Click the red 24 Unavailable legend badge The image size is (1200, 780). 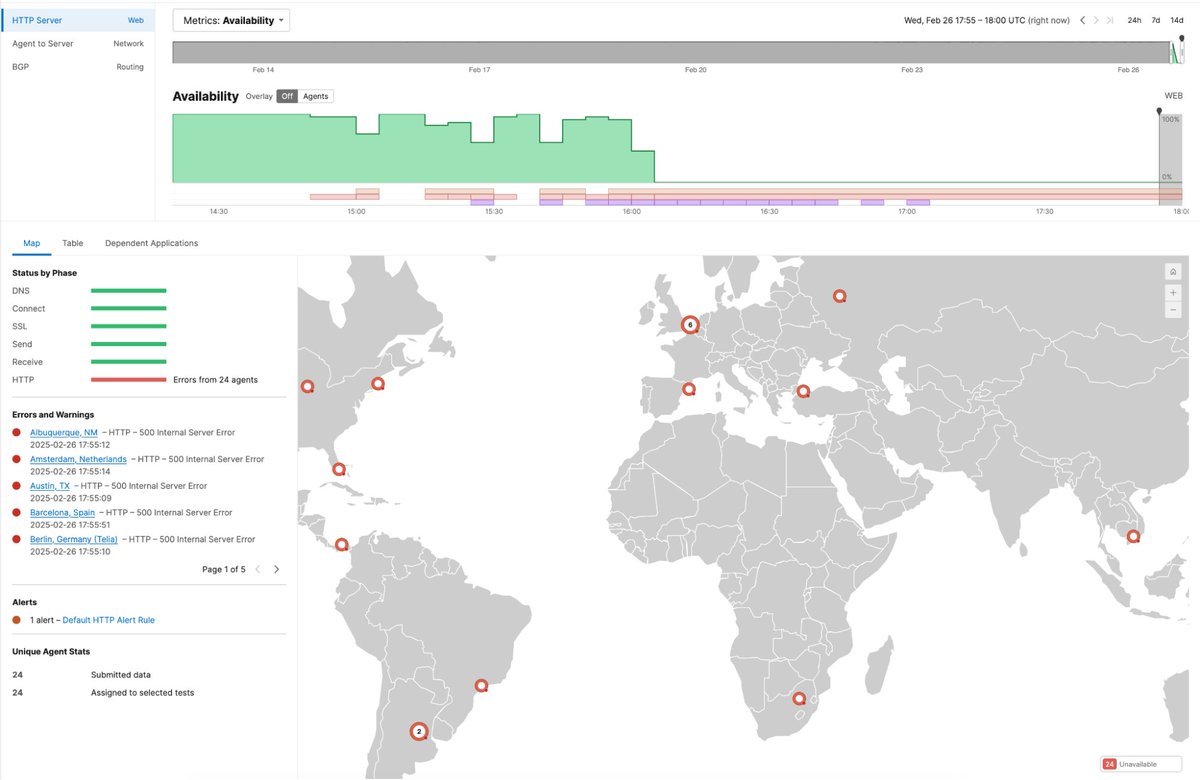point(1109,764)
